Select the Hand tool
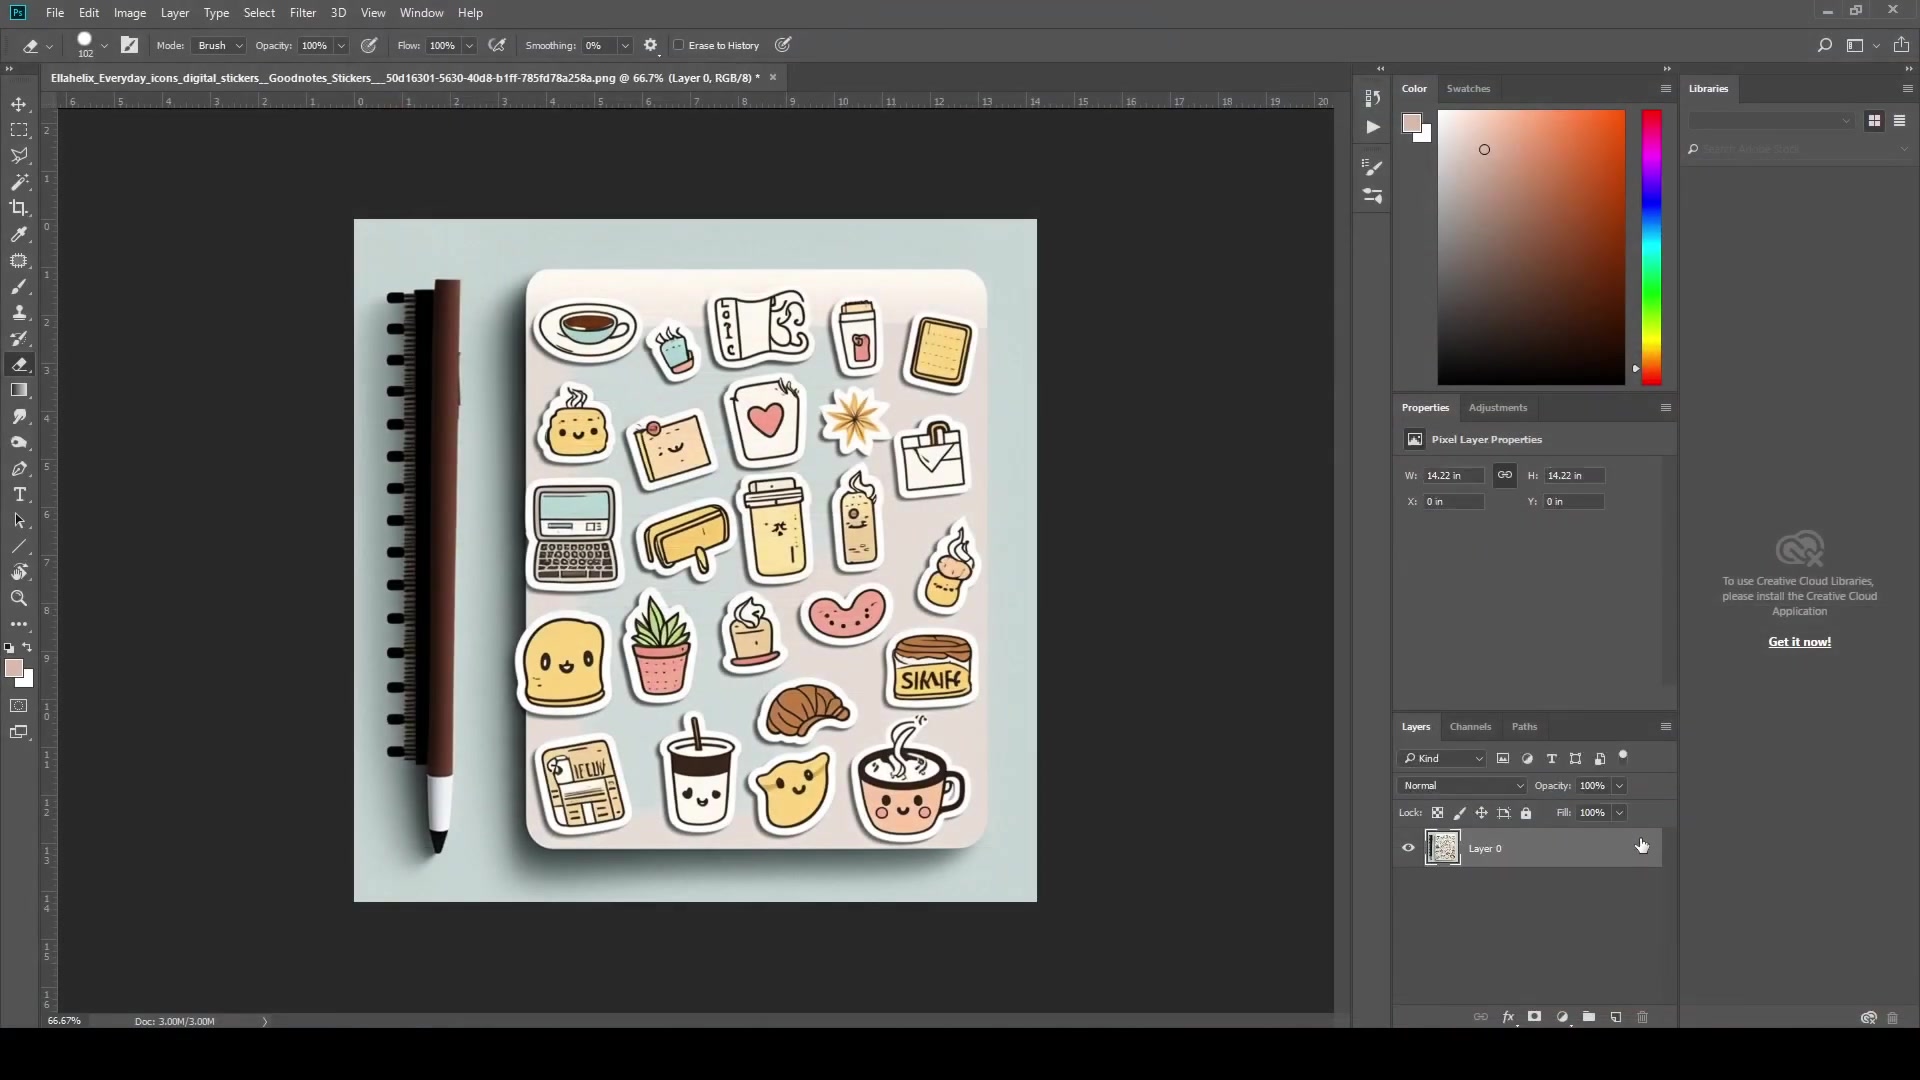The image size is (1920, 1080). tap(19, 572)
